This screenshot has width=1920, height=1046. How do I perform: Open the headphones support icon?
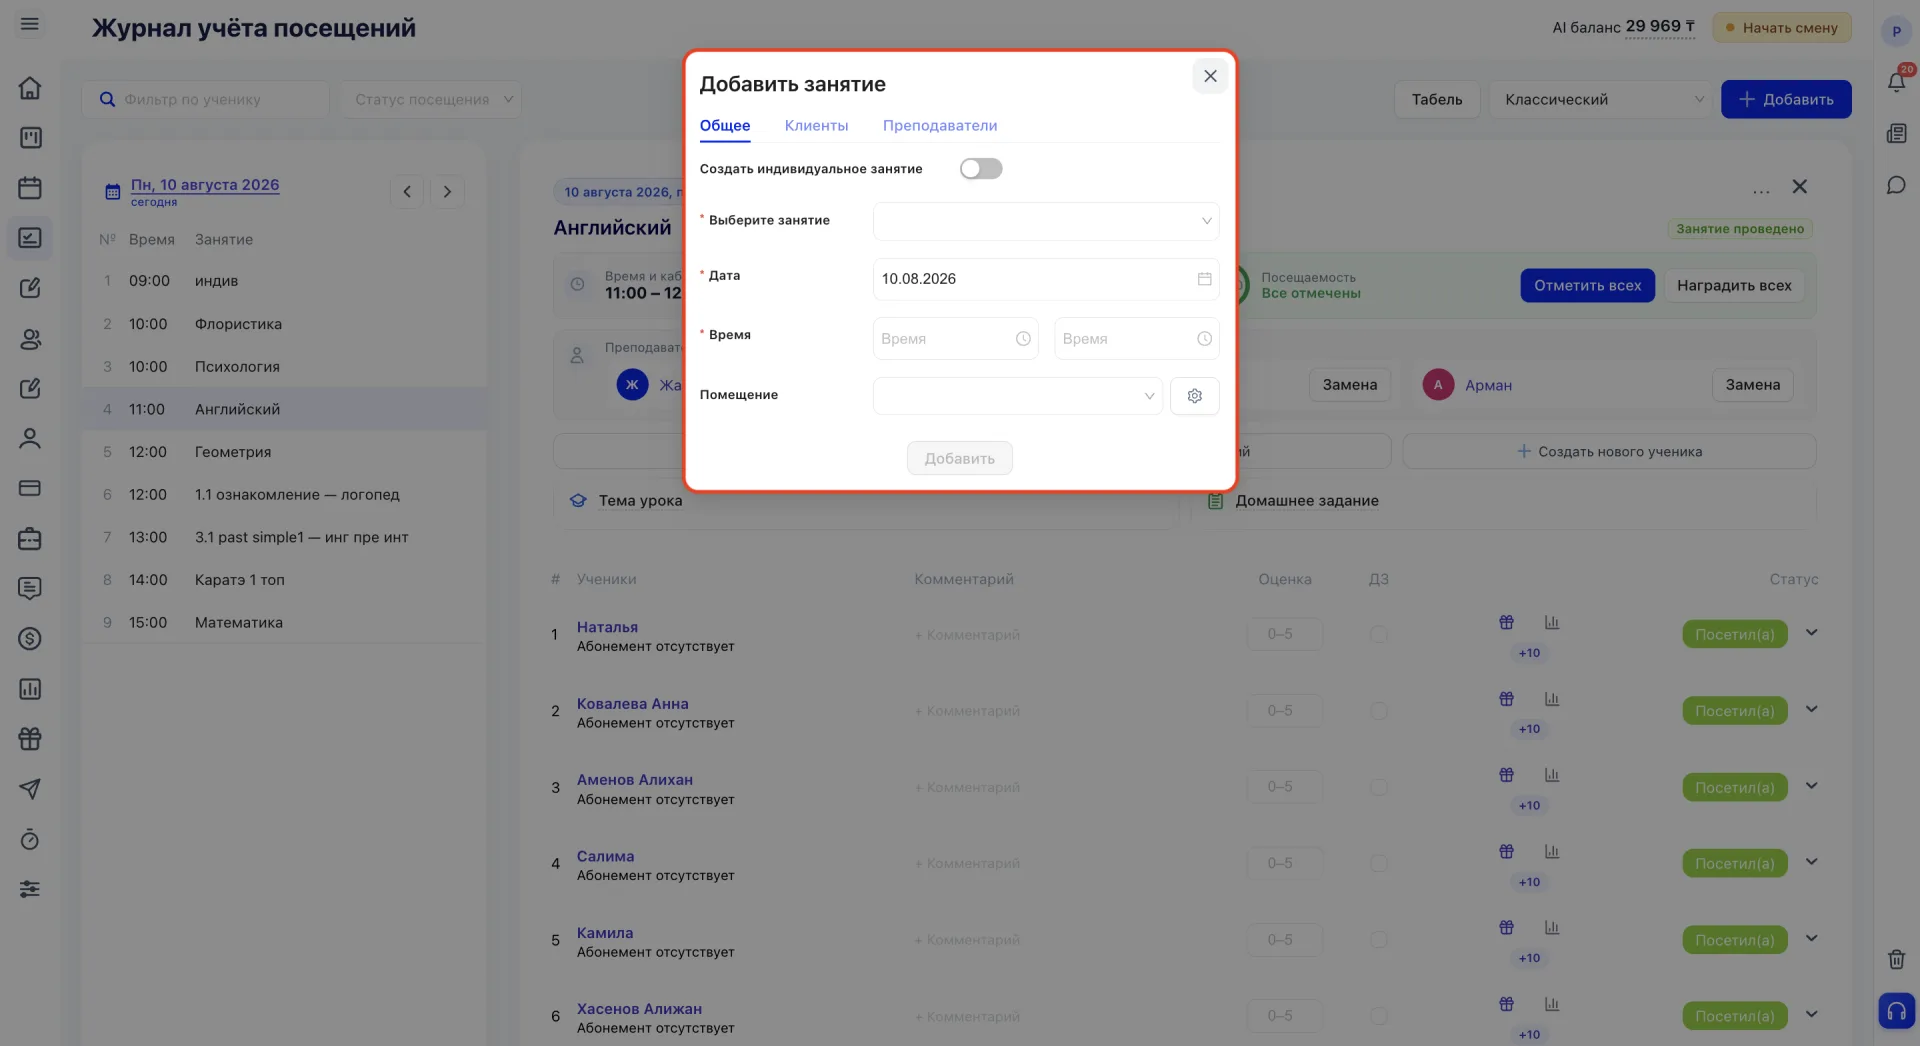1896,1011
